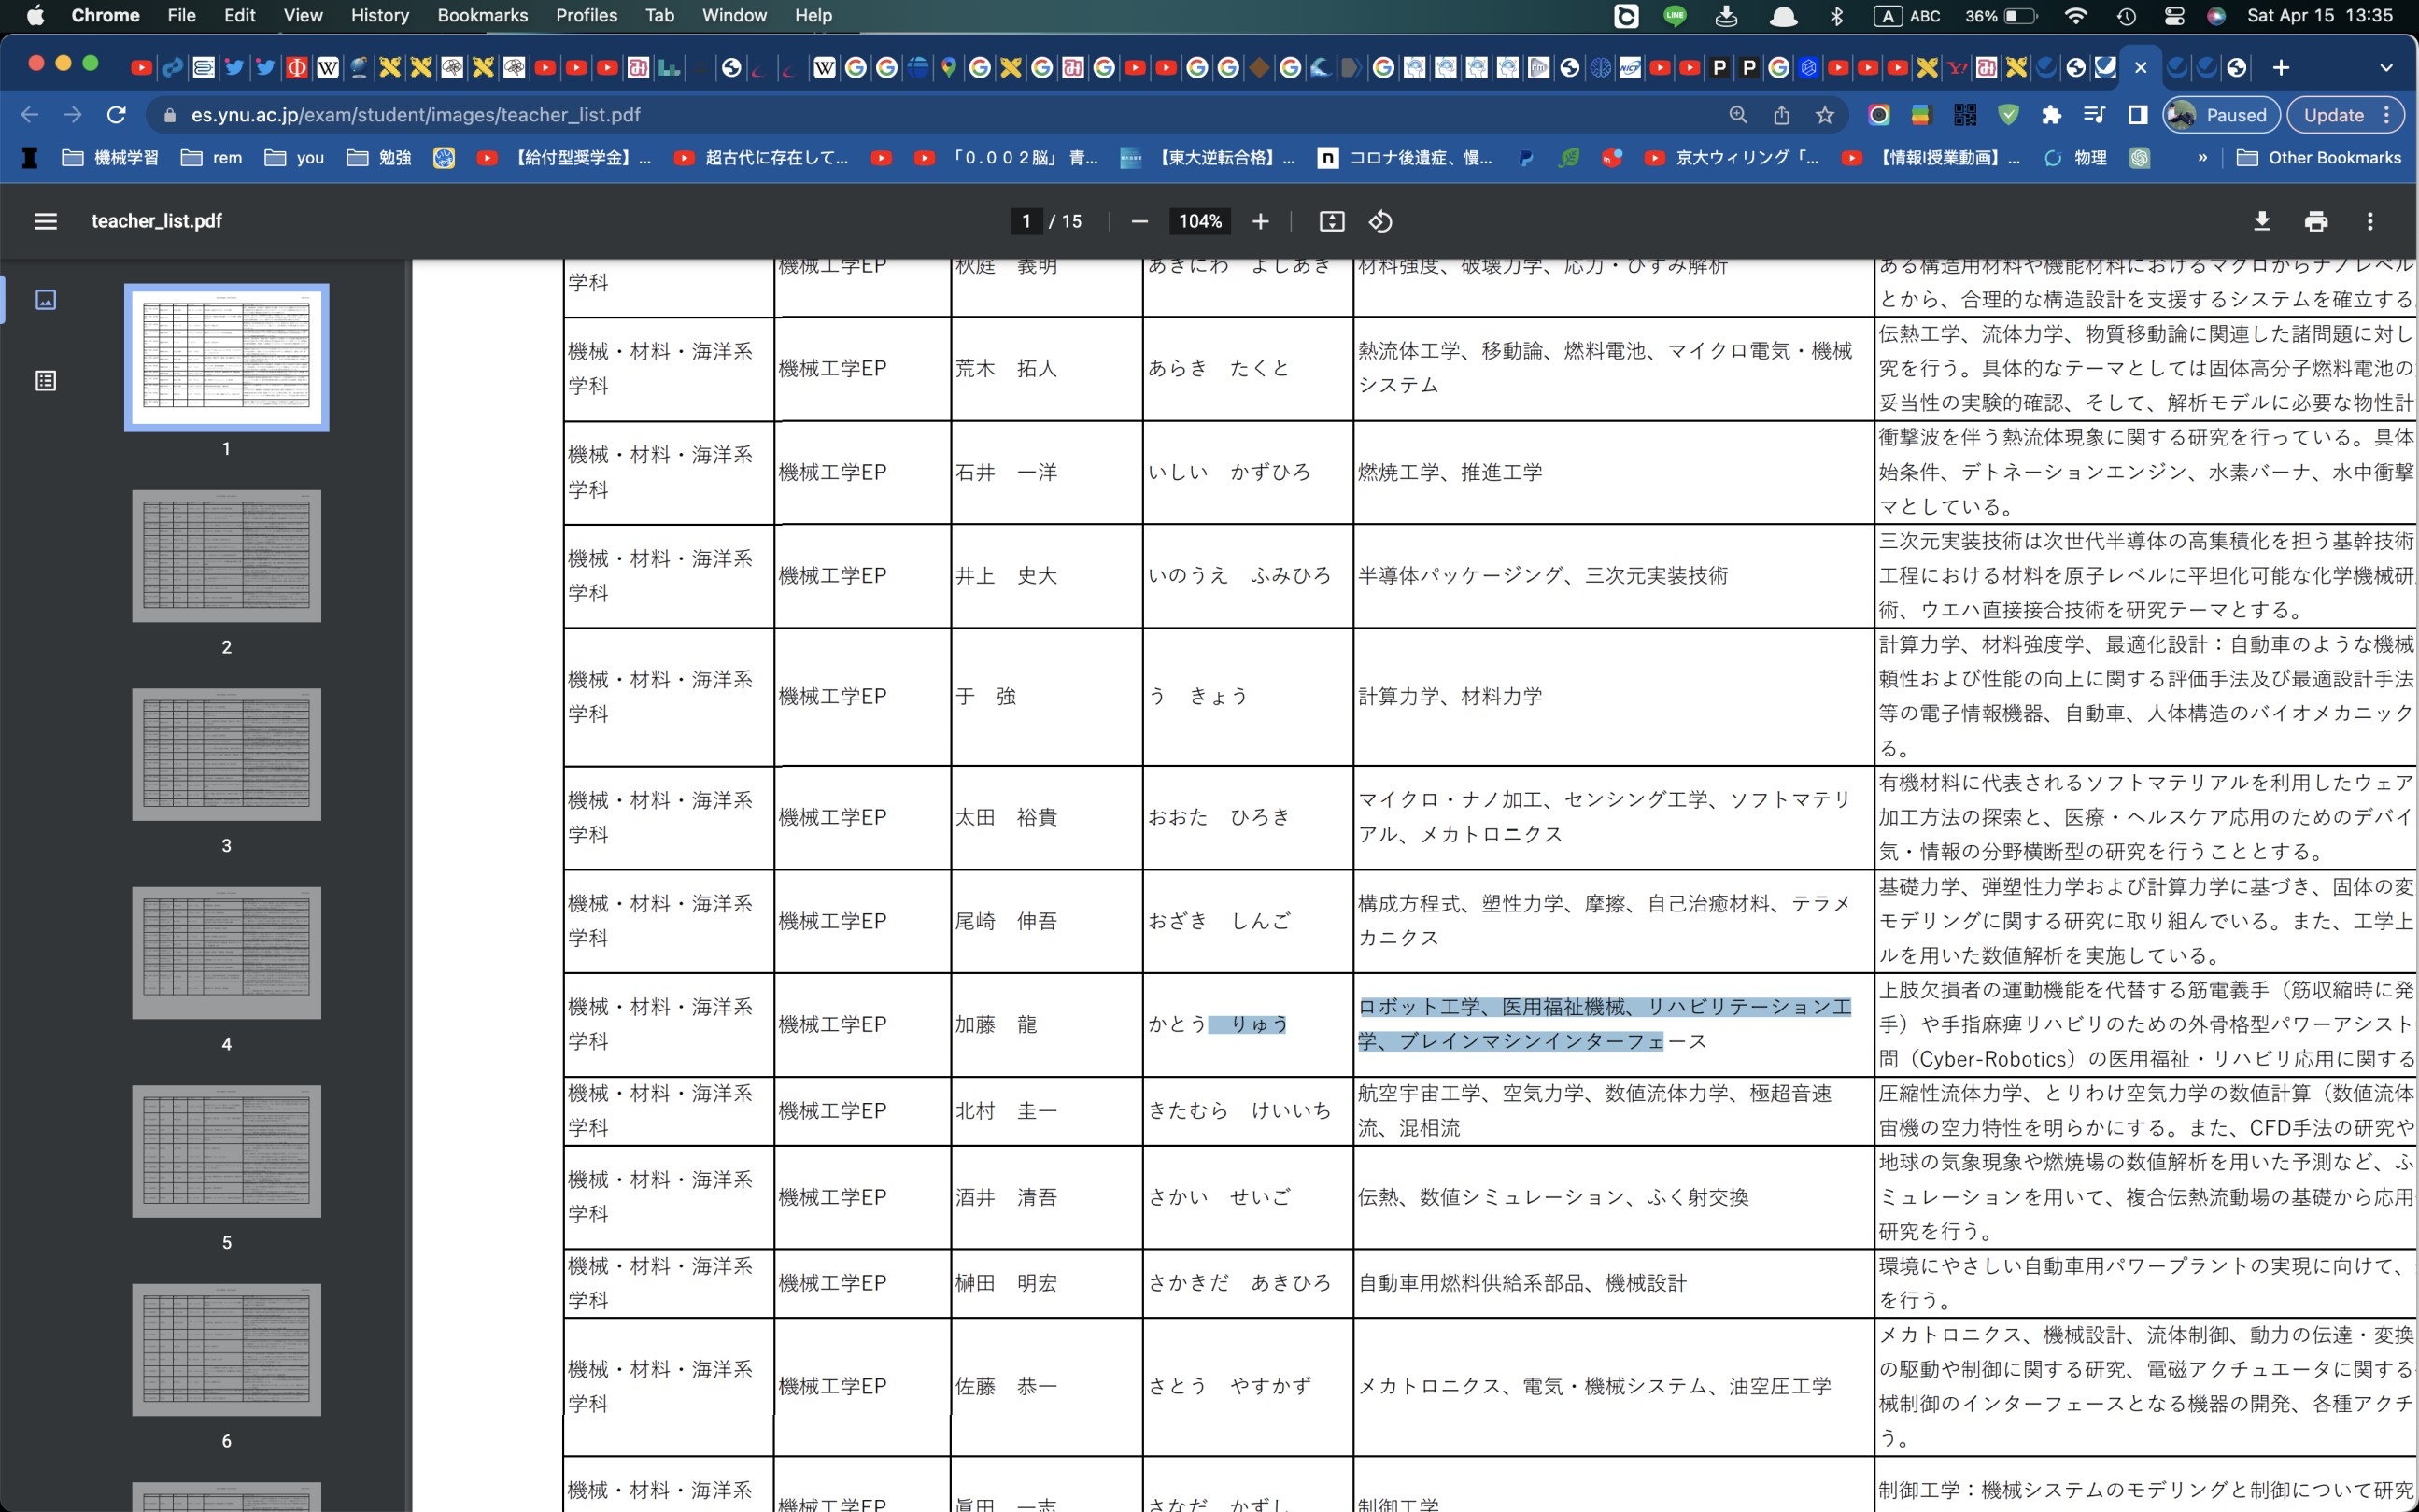Rotate the PDF counterclockwise

point(1380,221)
